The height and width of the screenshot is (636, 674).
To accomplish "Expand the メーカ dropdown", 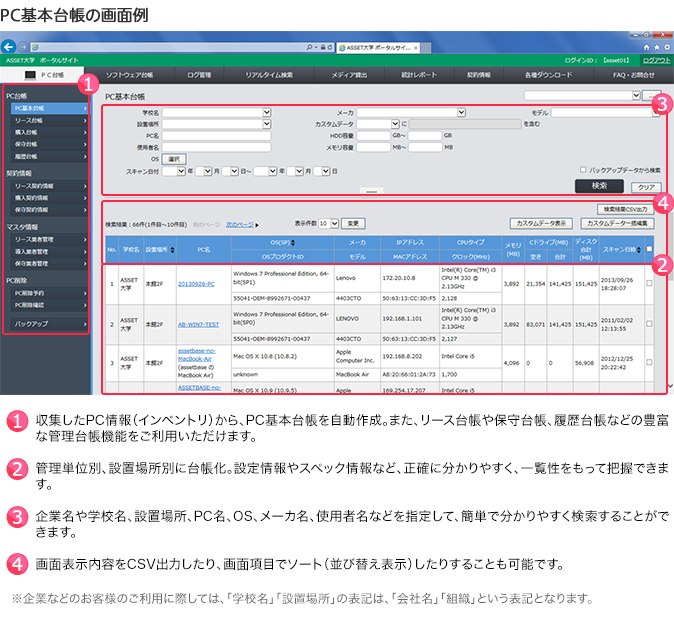I will [461, 113].
